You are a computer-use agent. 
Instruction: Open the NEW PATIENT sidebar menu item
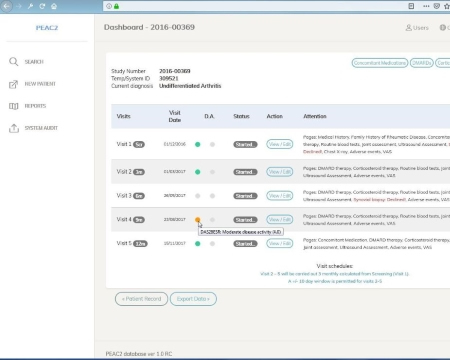tap(40, 84)
